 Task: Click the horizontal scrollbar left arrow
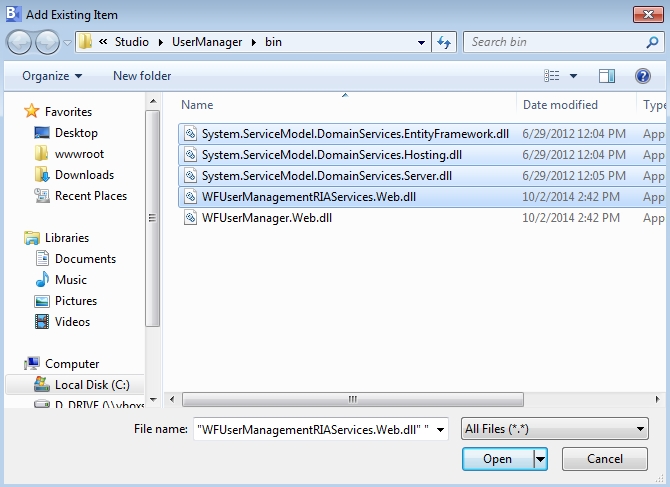click(172, 399)
